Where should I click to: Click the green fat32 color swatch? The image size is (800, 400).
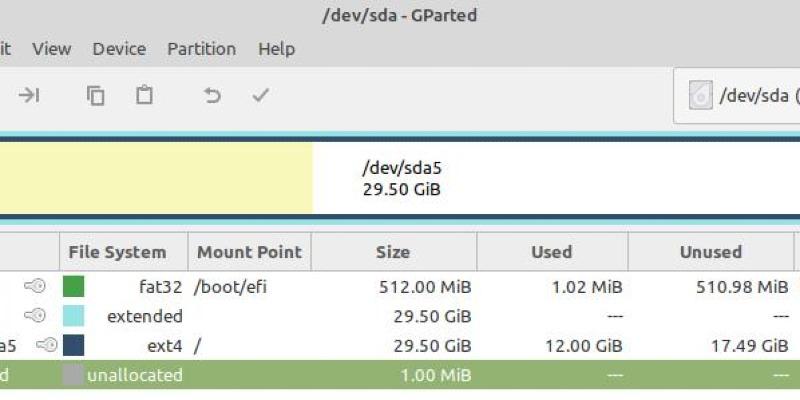pyautogui.click(x=73, y=287)
